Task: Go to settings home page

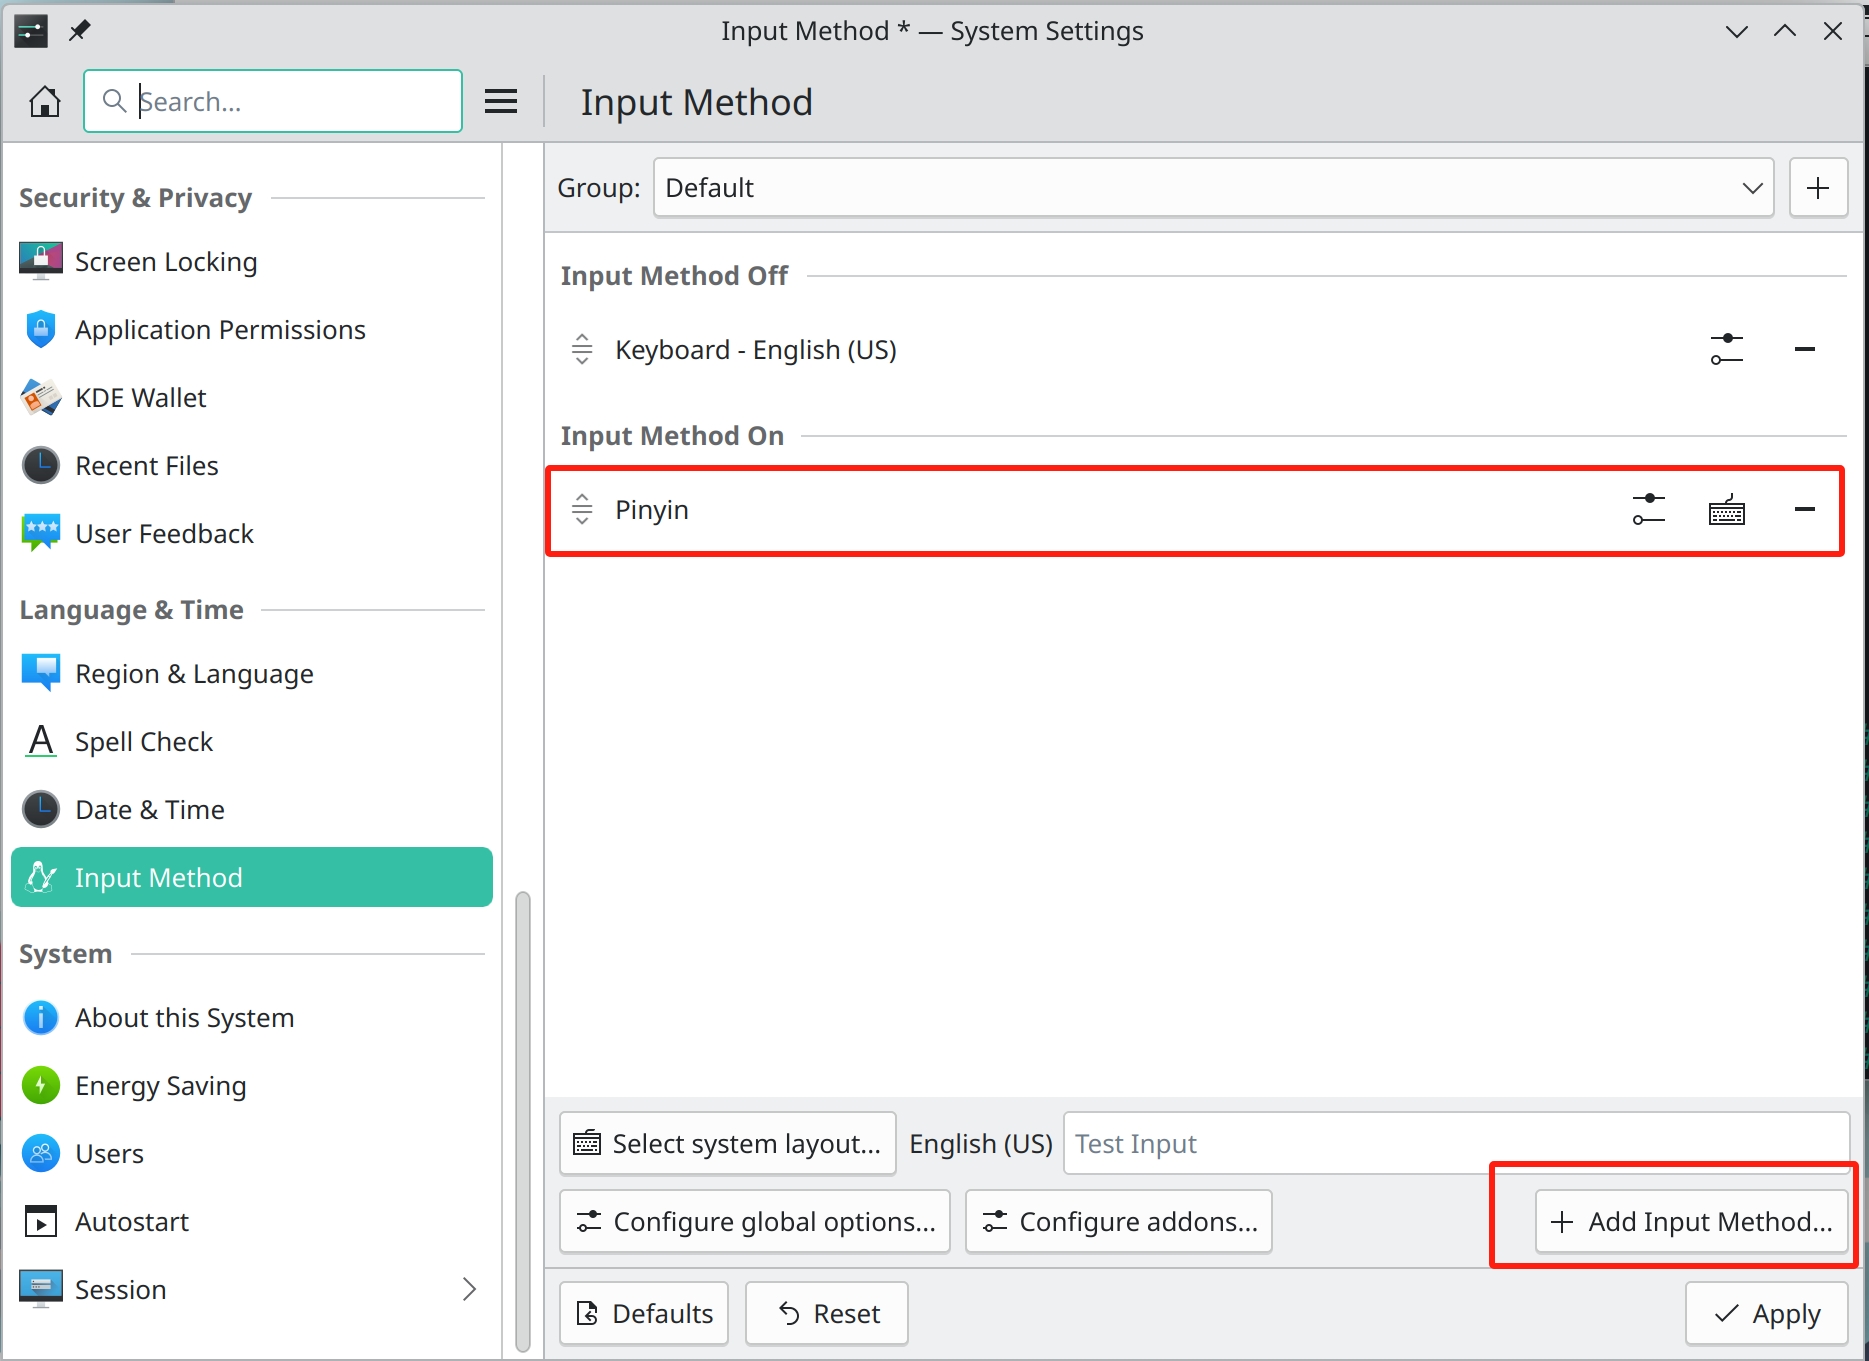Action: (44, 101)
